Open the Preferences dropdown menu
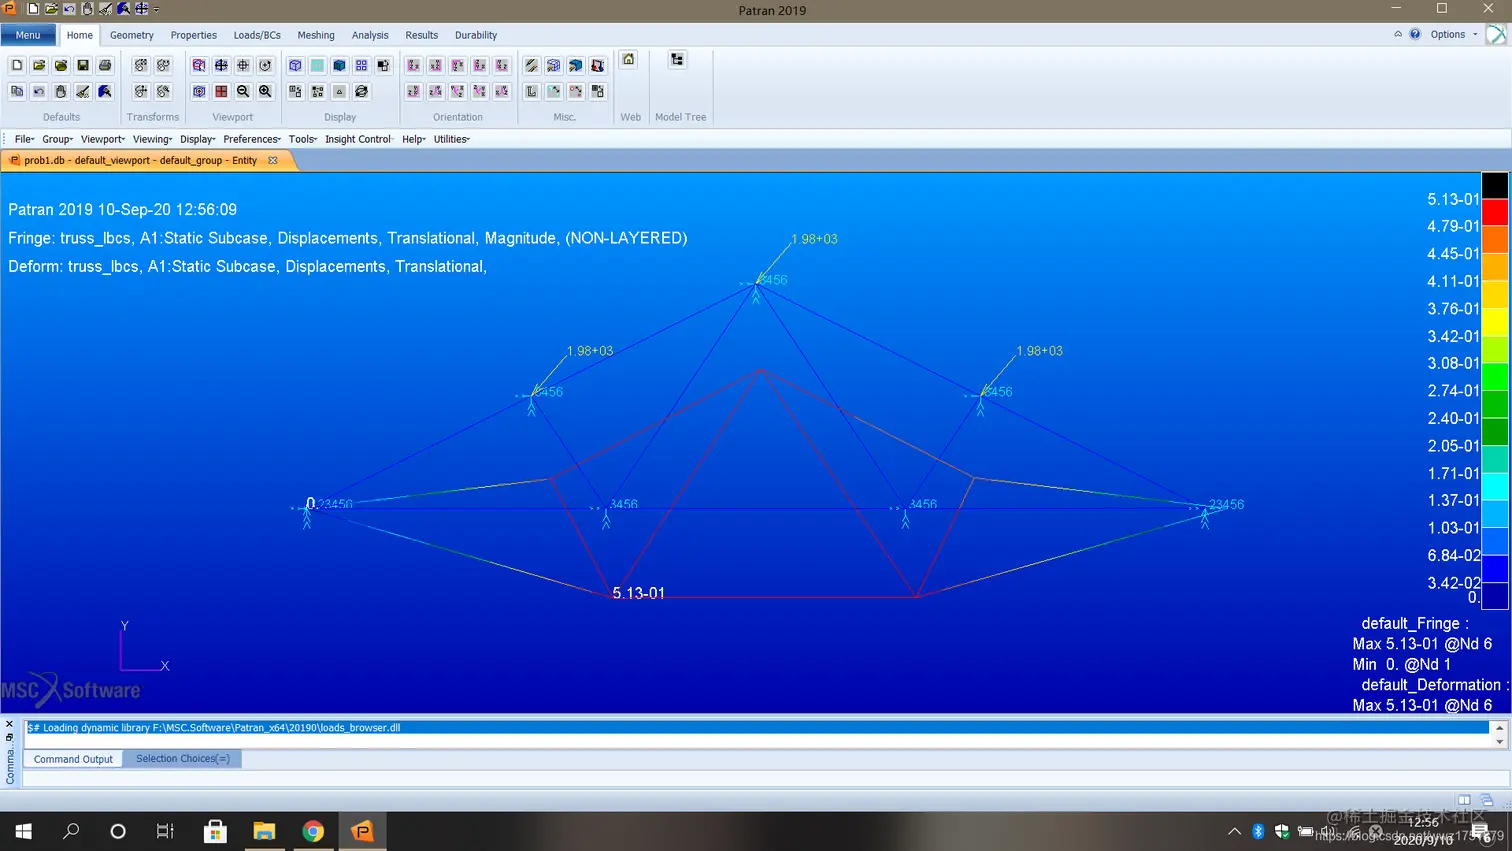1512x851 pixels. coord(252,139)
